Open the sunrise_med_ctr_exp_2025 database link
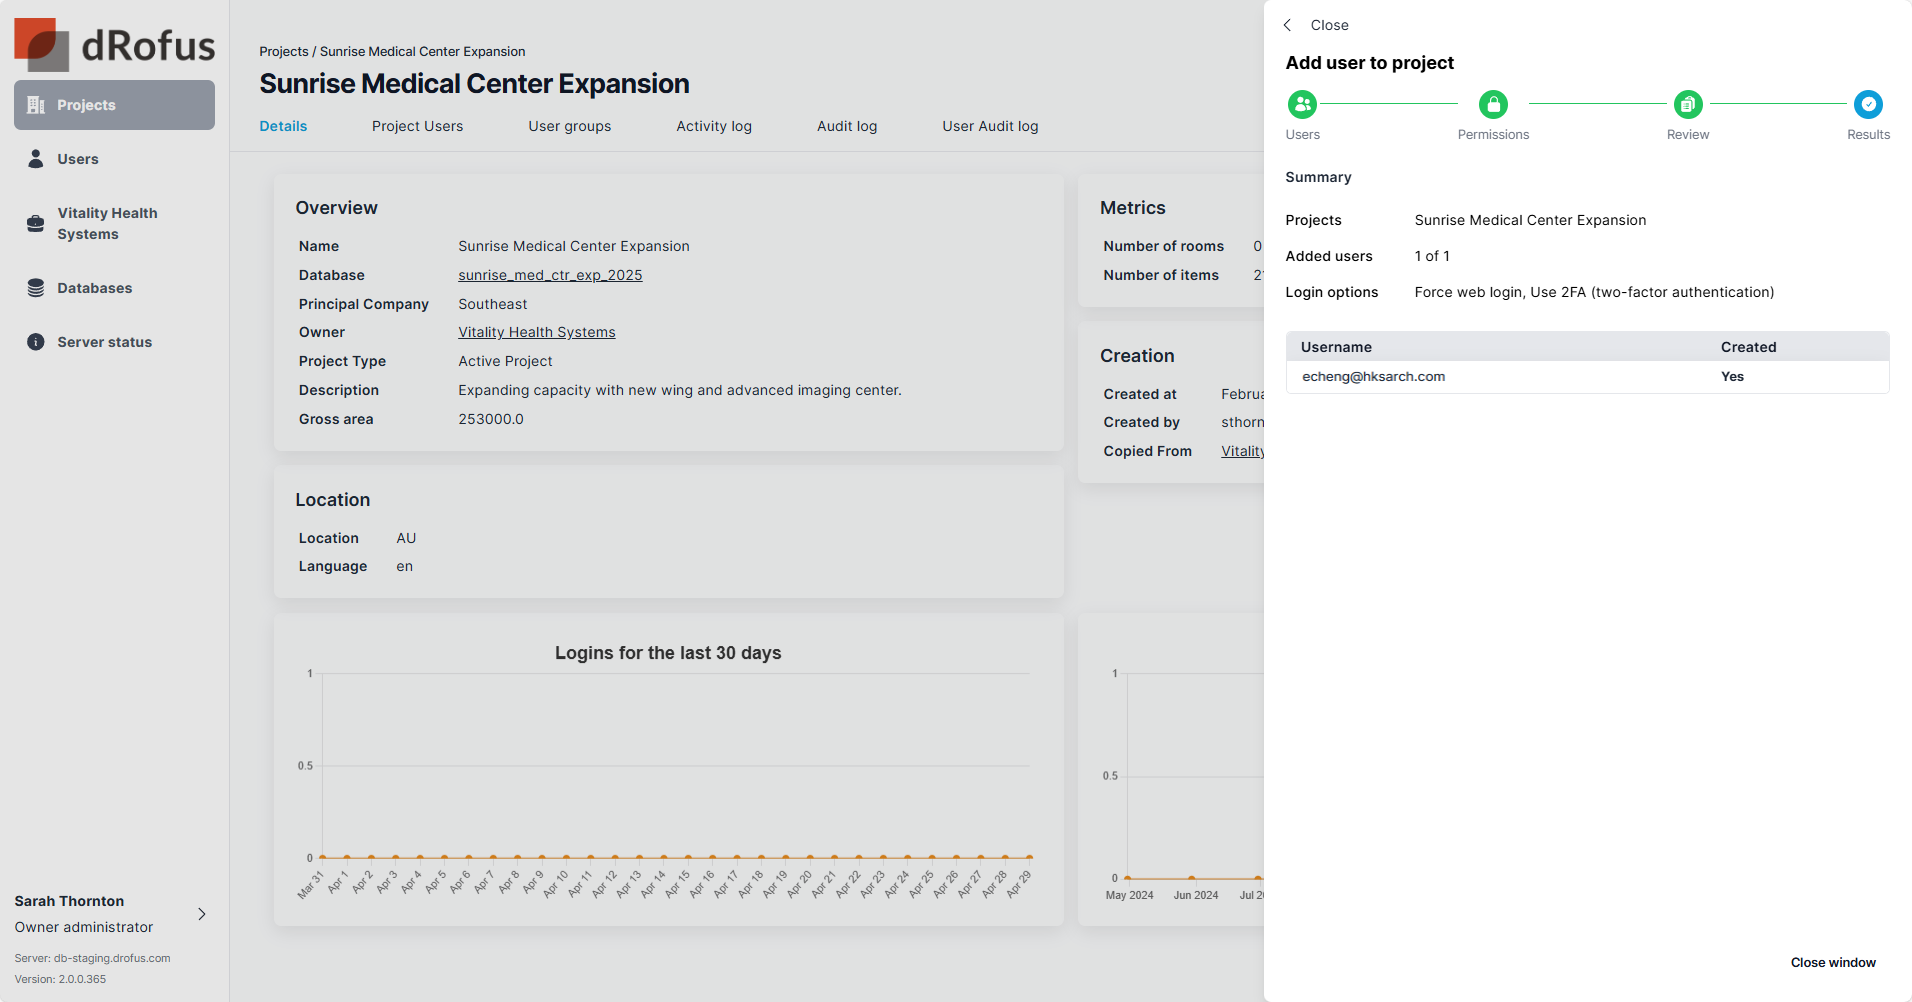The image size is (1912, 1002). tap(550, 275)
